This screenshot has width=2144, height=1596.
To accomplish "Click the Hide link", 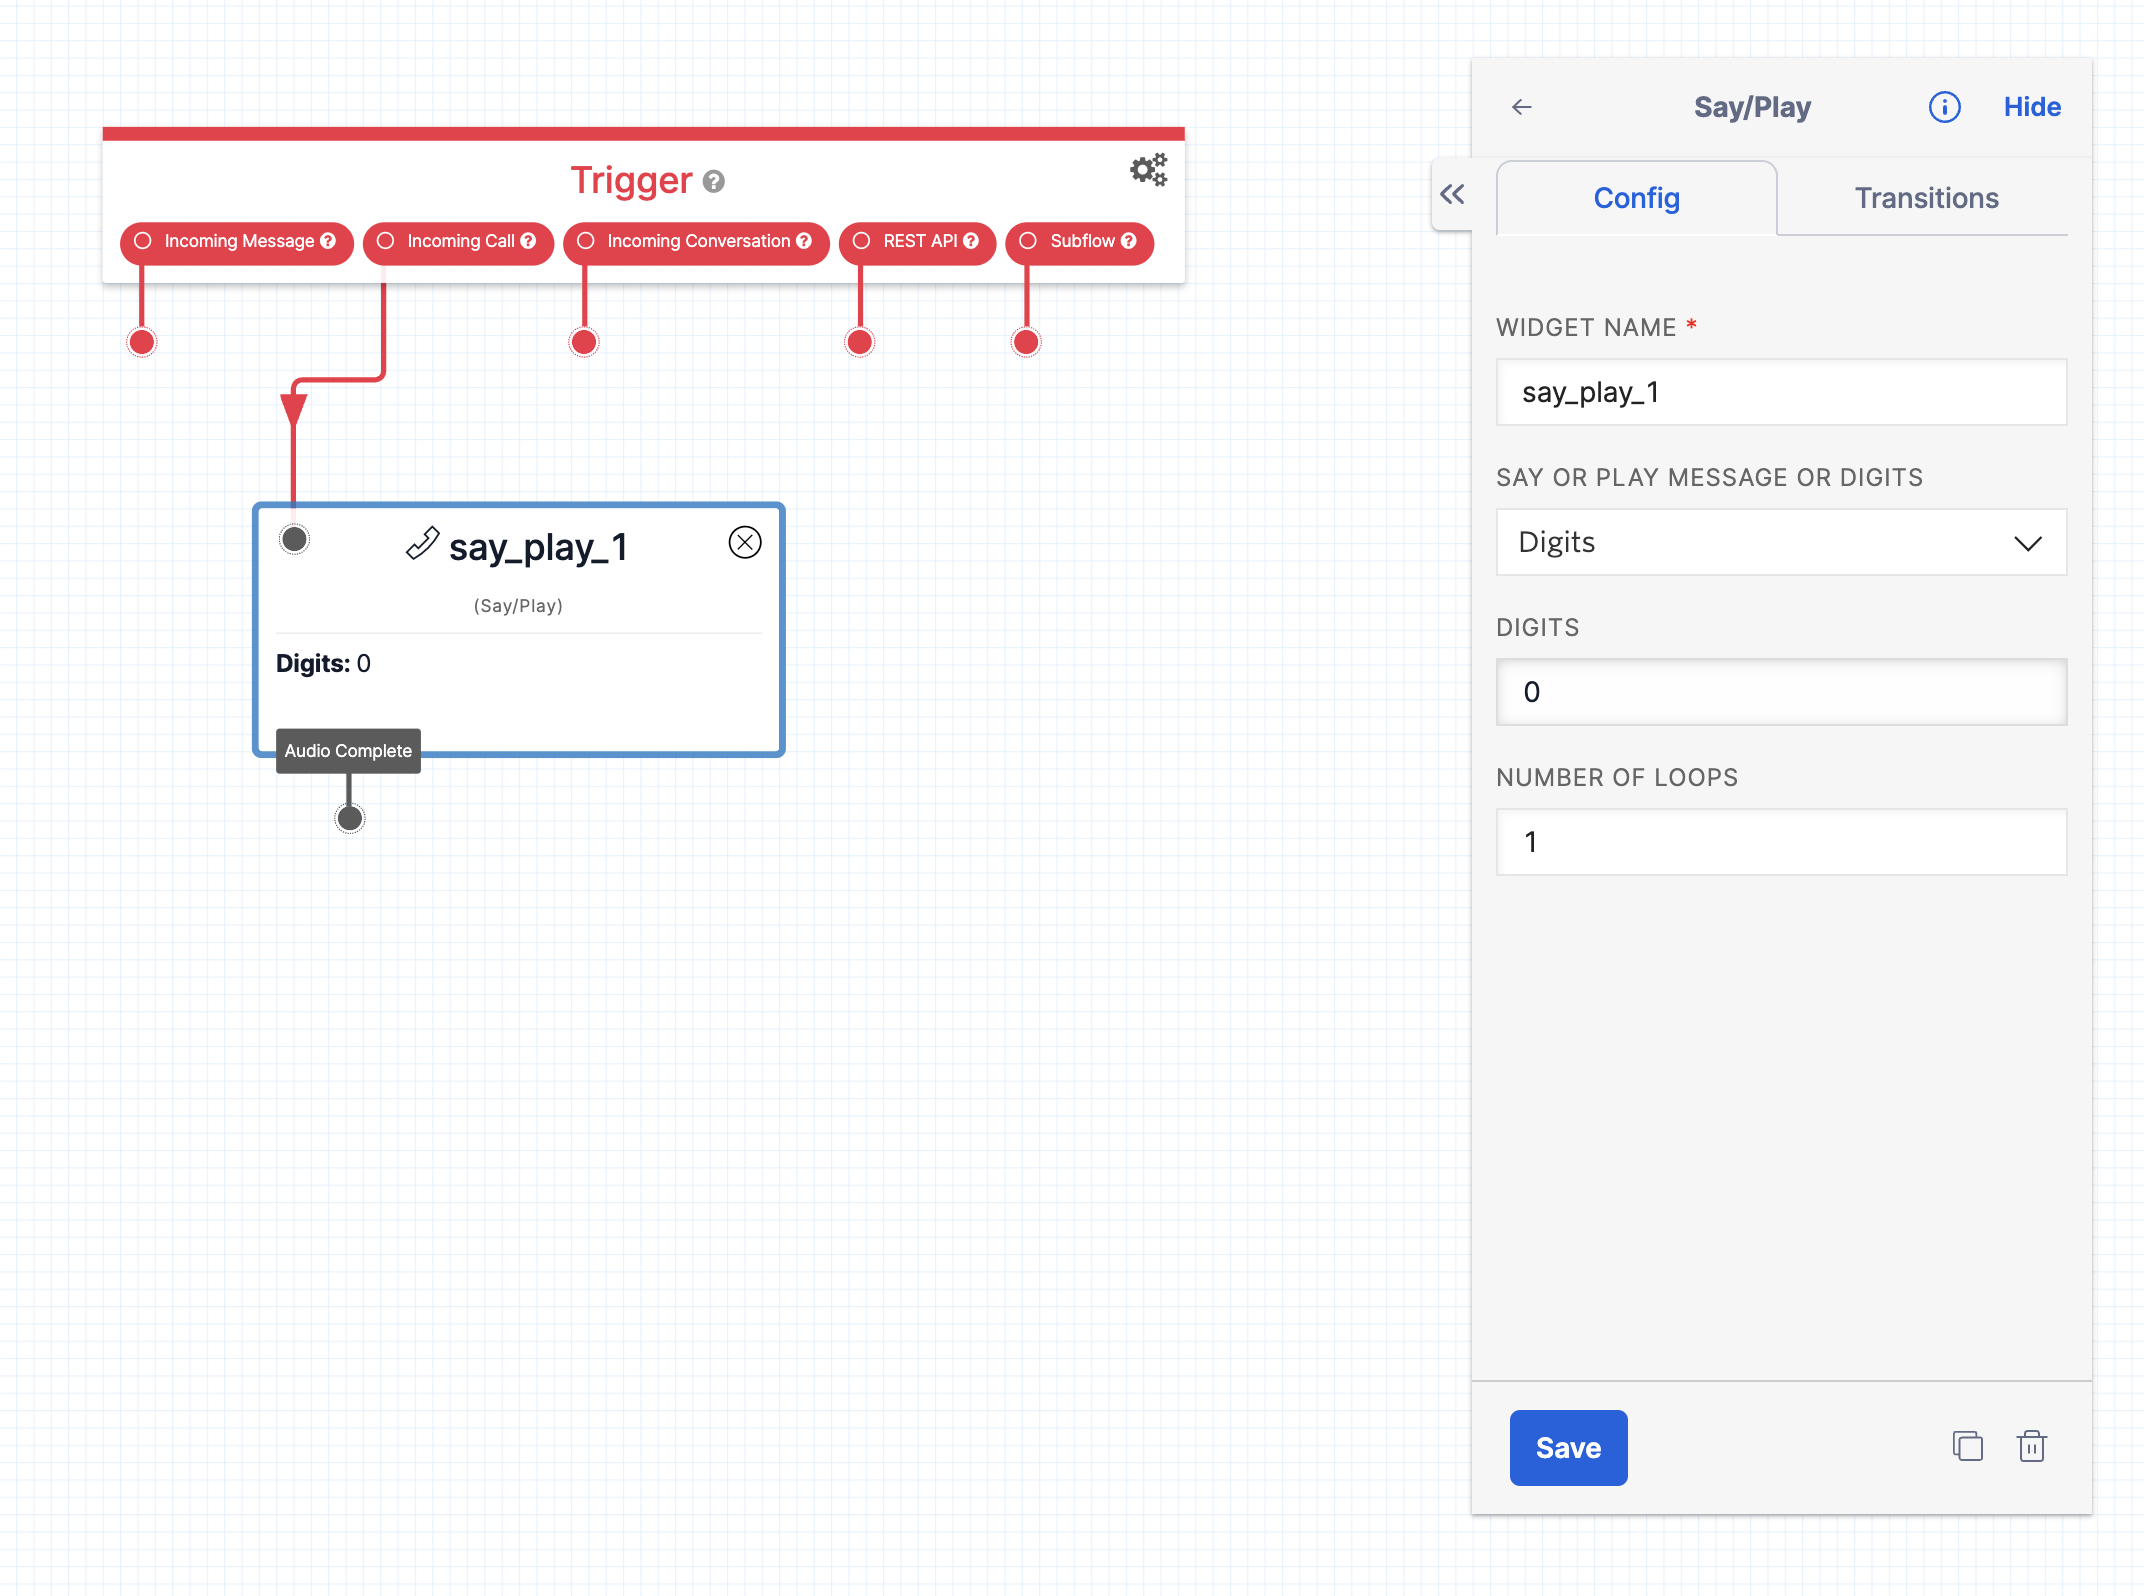I will pyautogui.click(x=2031, y=107).
